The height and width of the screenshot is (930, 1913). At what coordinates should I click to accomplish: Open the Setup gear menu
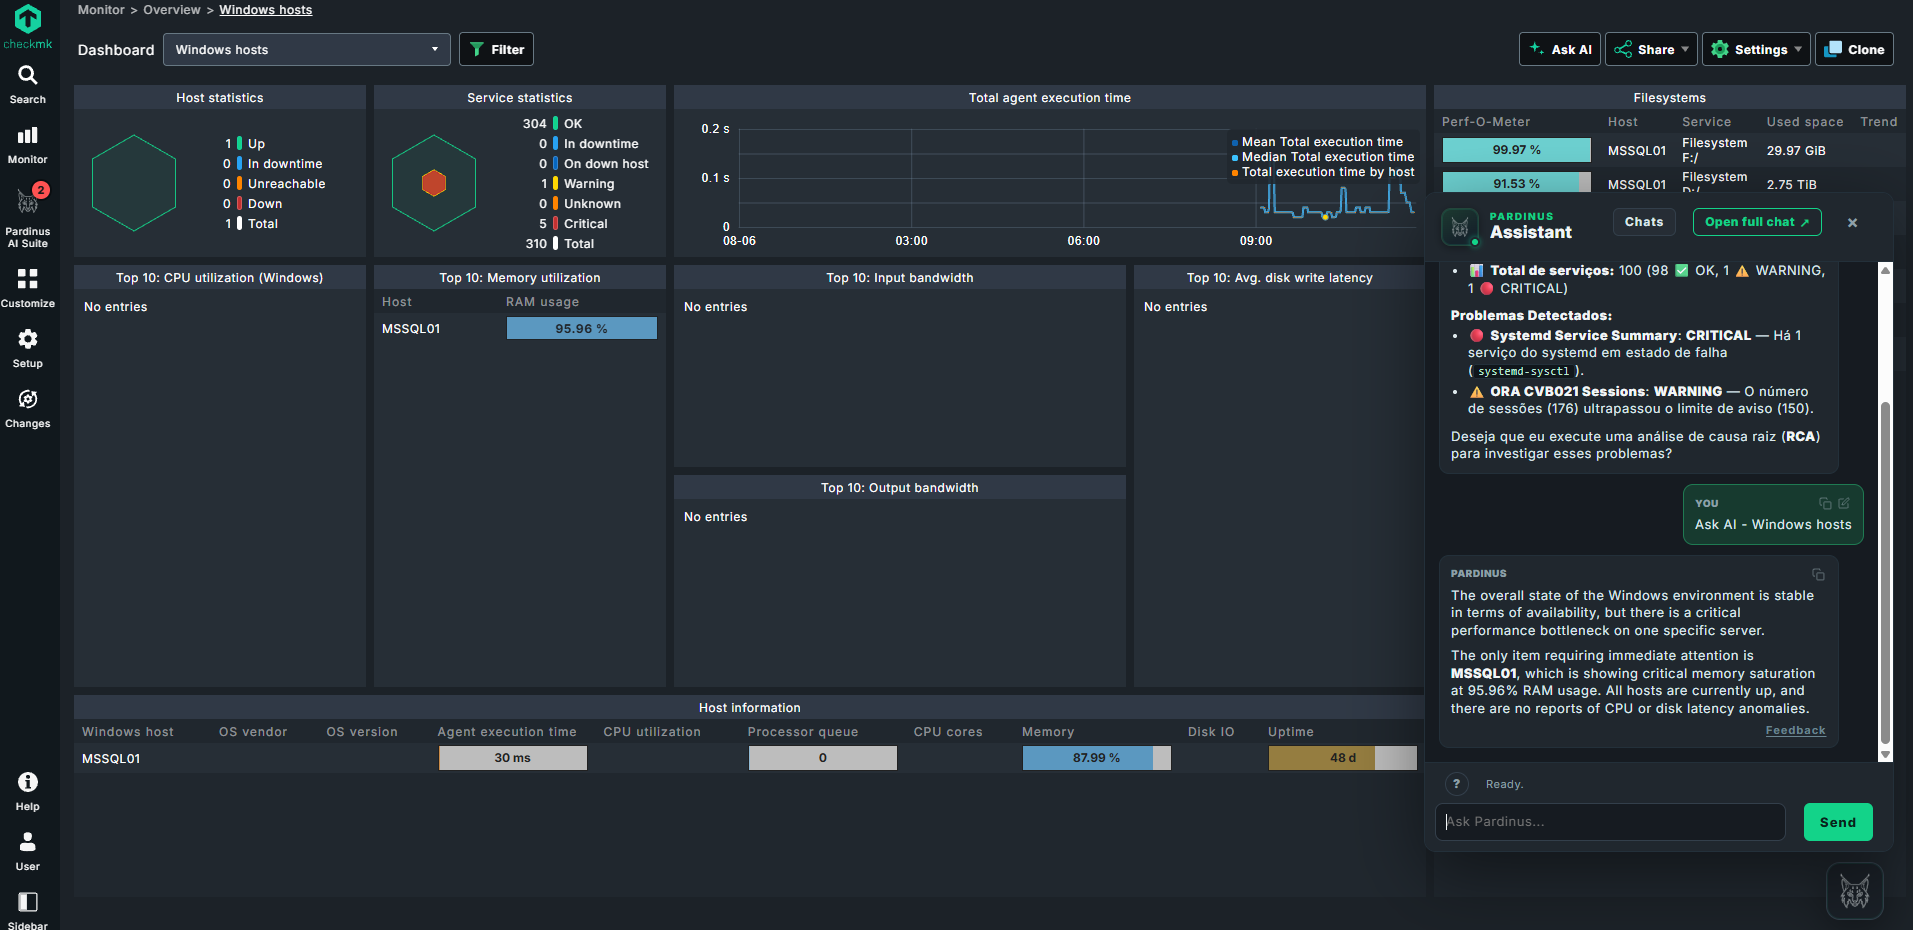(28, 349)
